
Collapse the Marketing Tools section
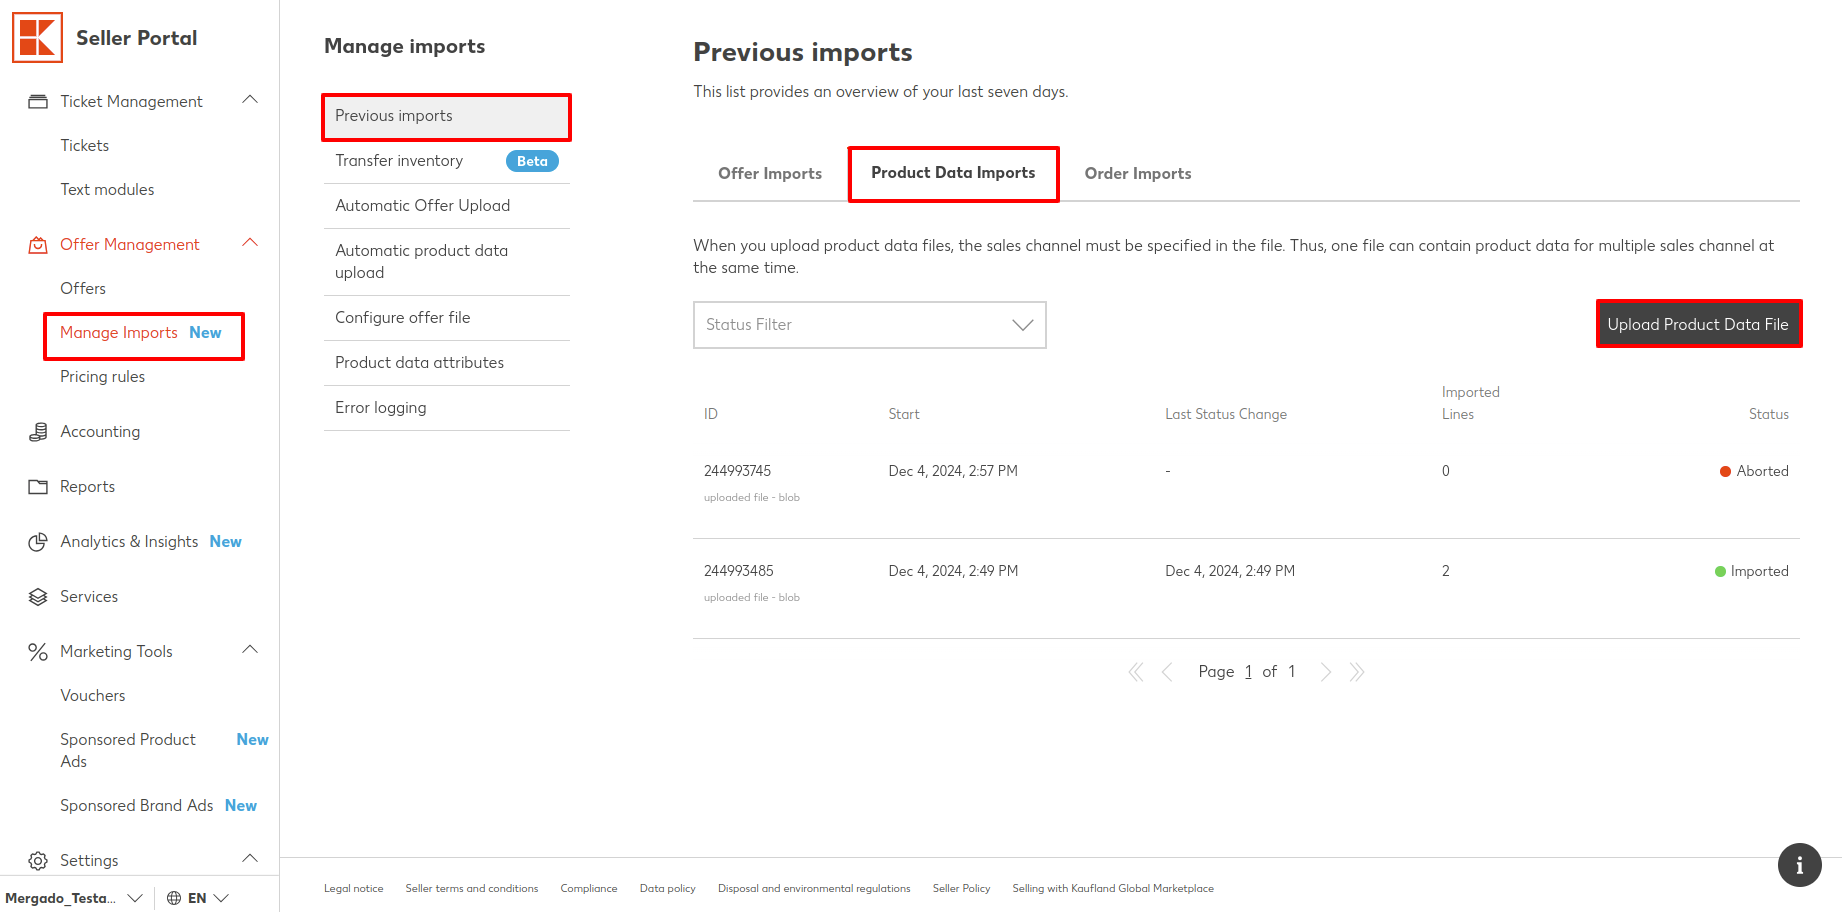[x=250, y=650]
